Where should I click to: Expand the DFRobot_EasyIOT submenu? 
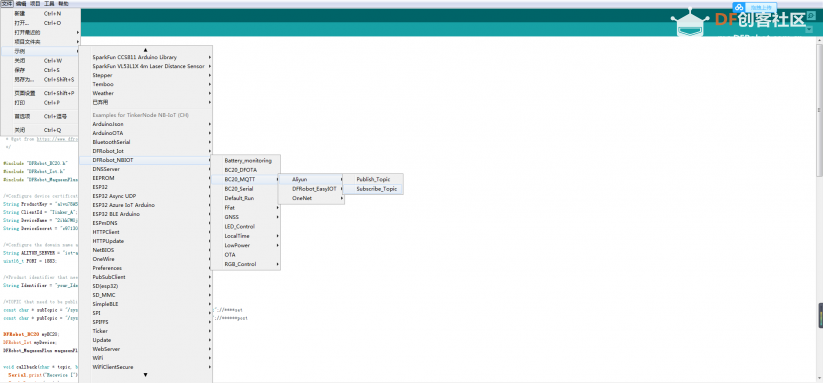[311, 189]
